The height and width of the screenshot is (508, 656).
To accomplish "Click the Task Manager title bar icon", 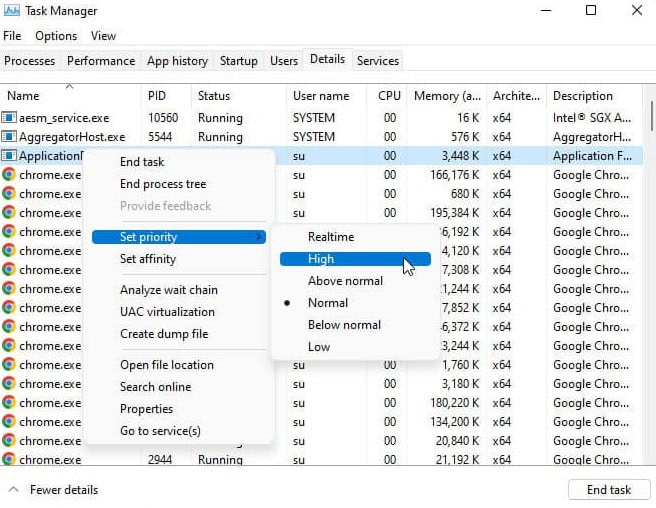I will click(x=11, y=10).
